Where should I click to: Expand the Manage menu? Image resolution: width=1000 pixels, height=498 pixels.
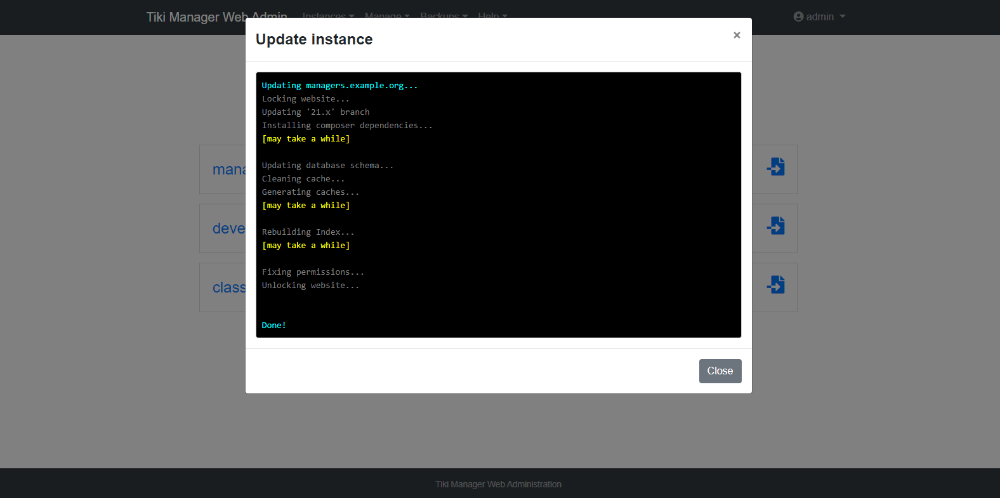387,16
